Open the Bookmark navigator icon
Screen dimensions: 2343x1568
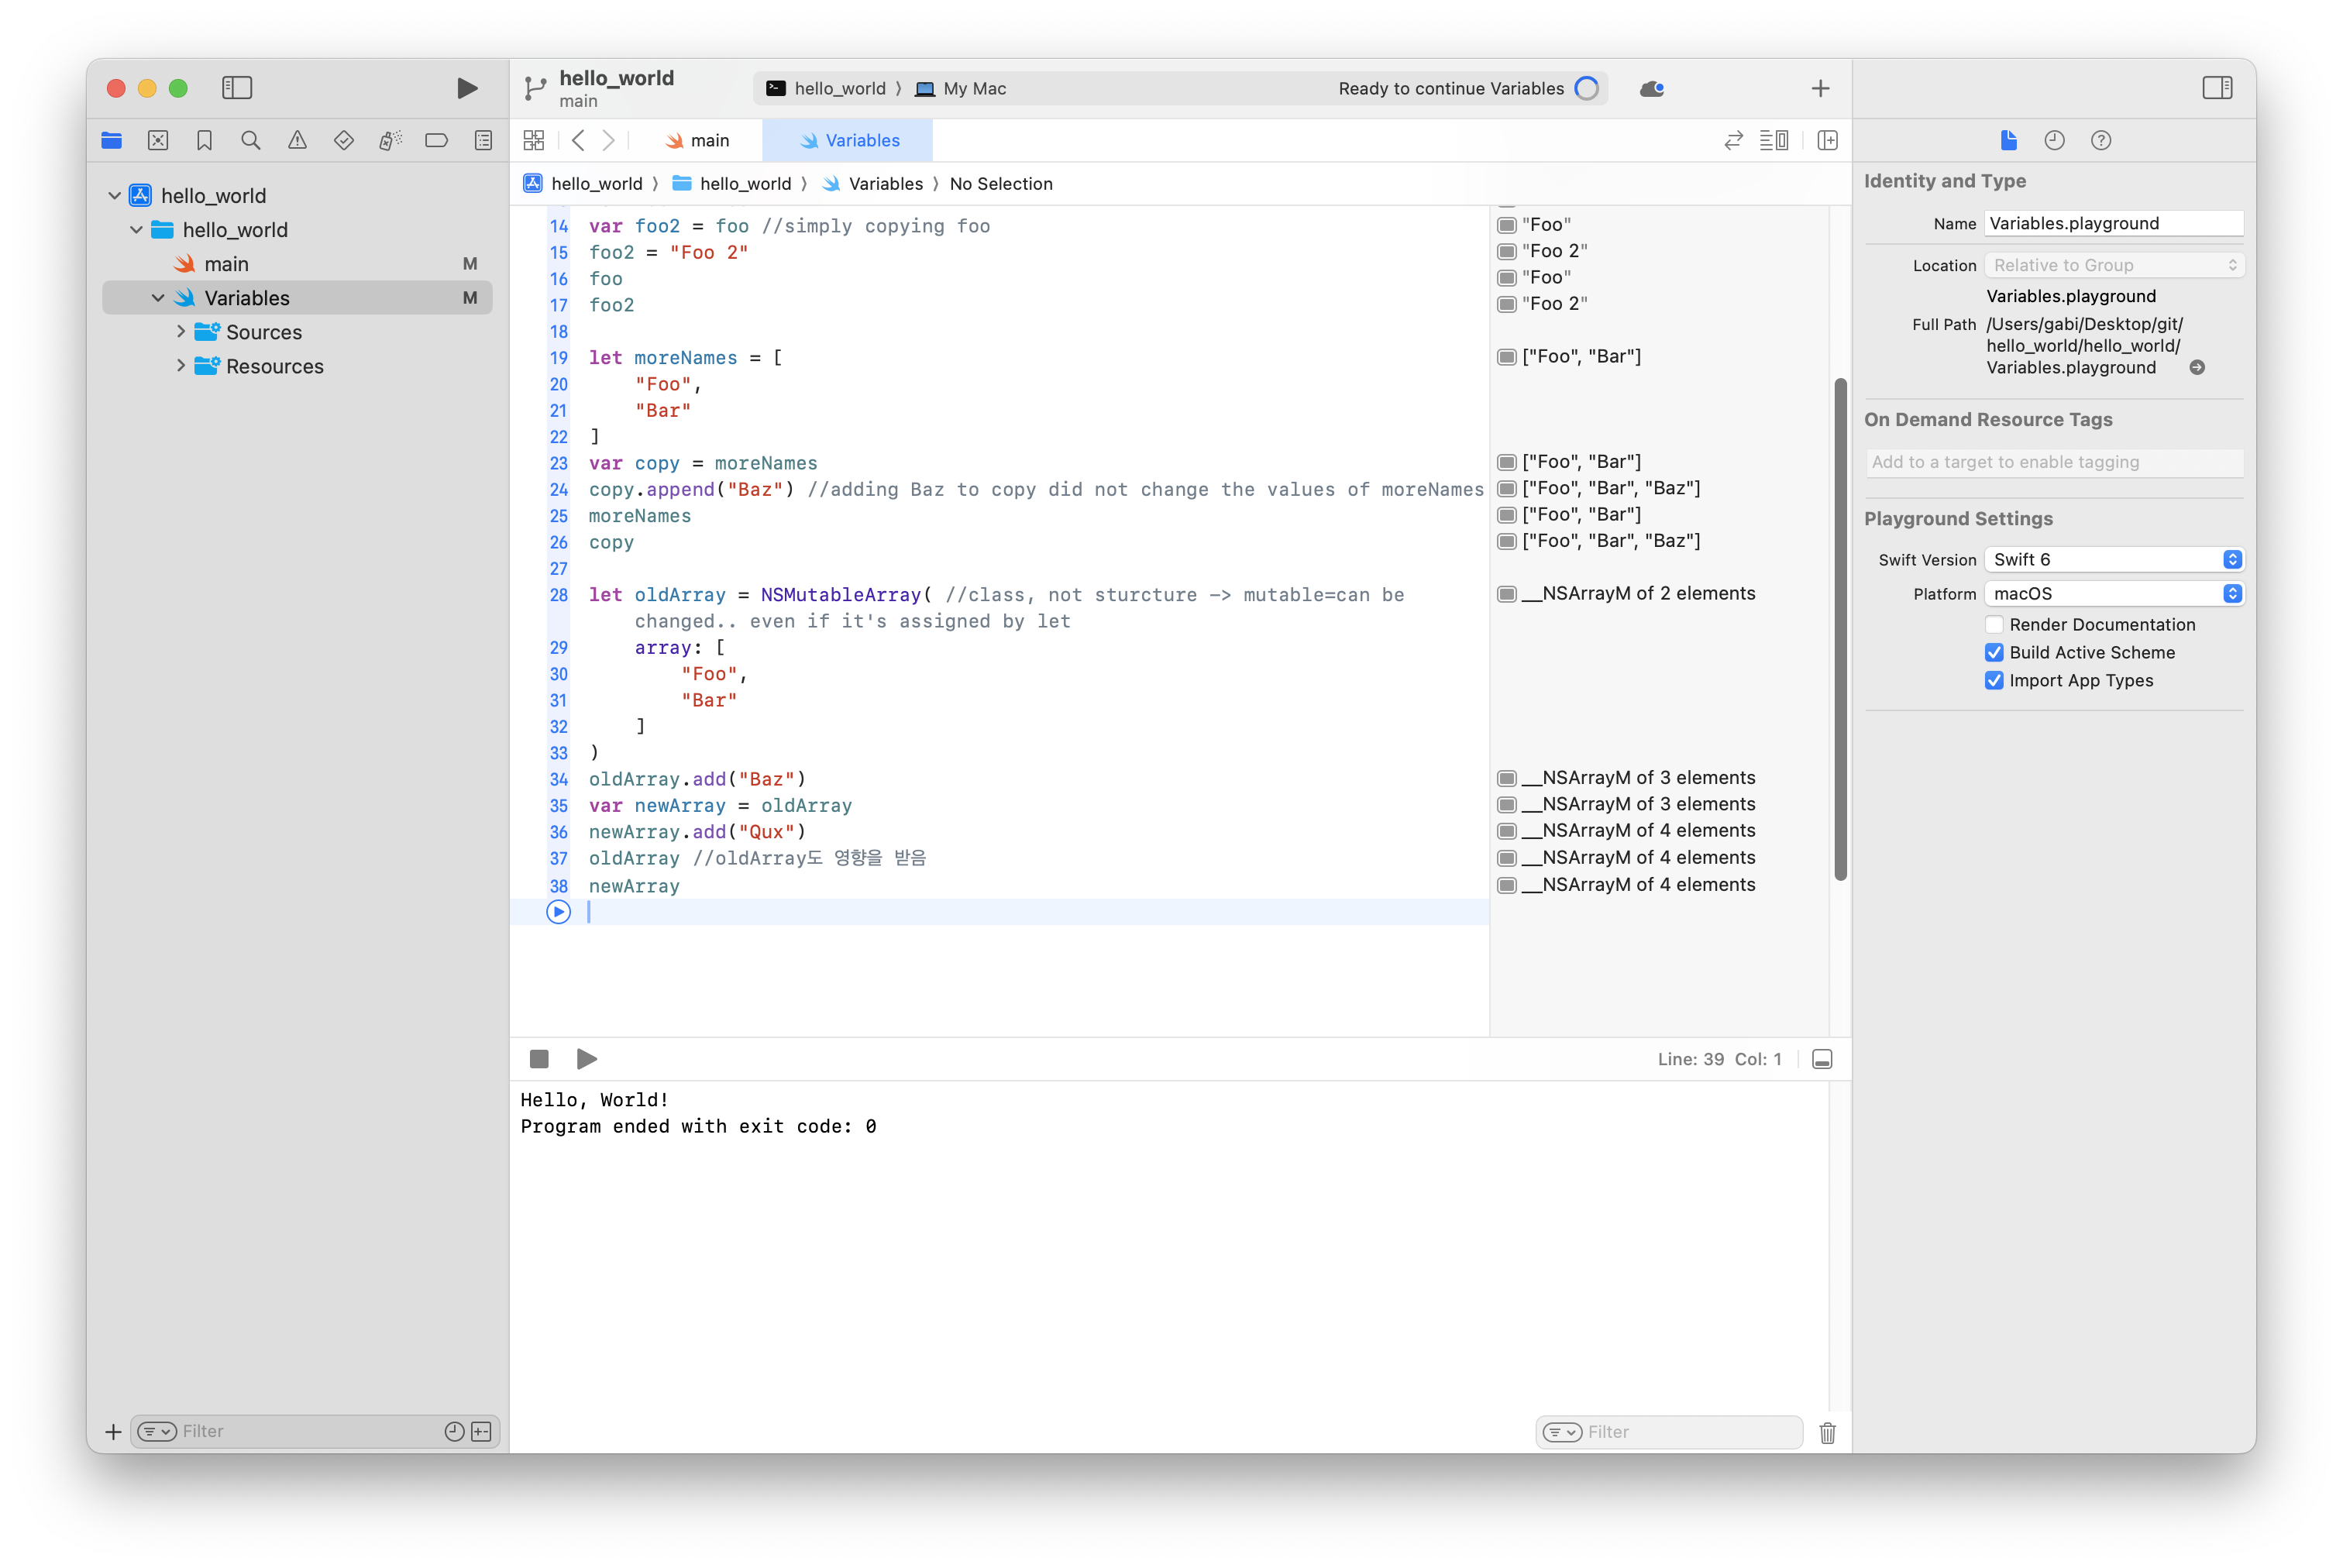click(204, 140)
